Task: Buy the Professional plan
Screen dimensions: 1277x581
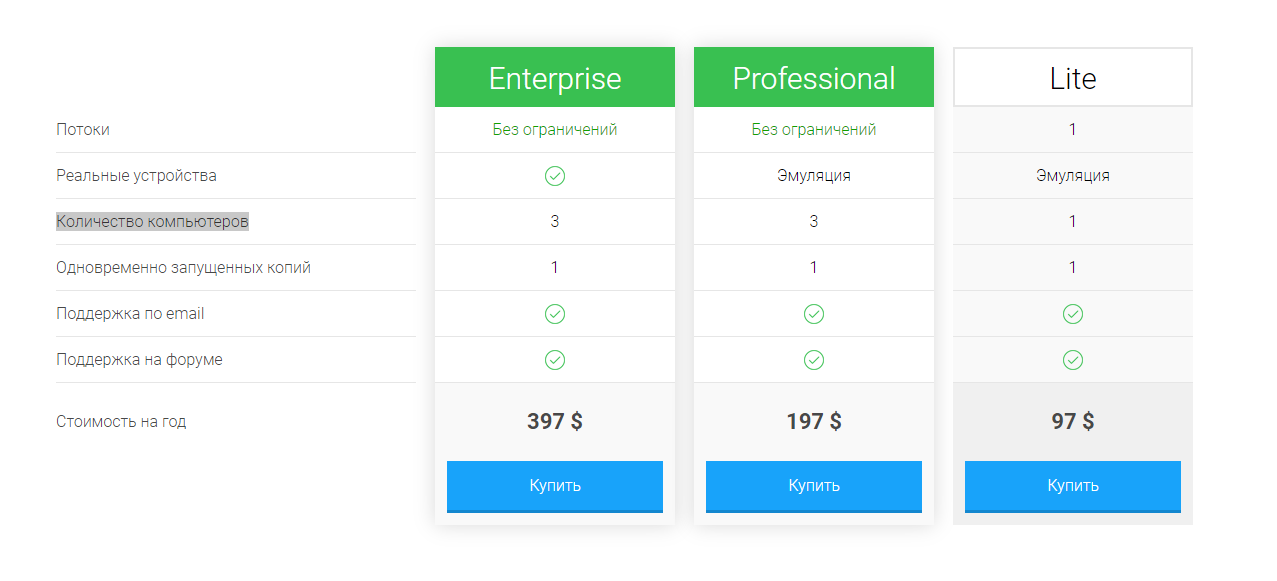Action: click(x=814, y=486)
